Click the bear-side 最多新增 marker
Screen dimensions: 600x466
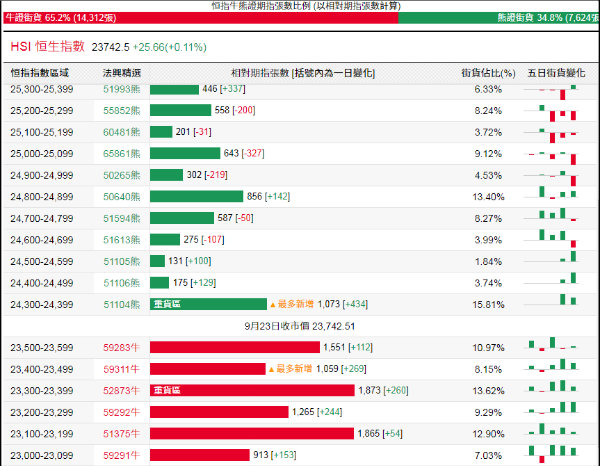(x=292, y=304)
